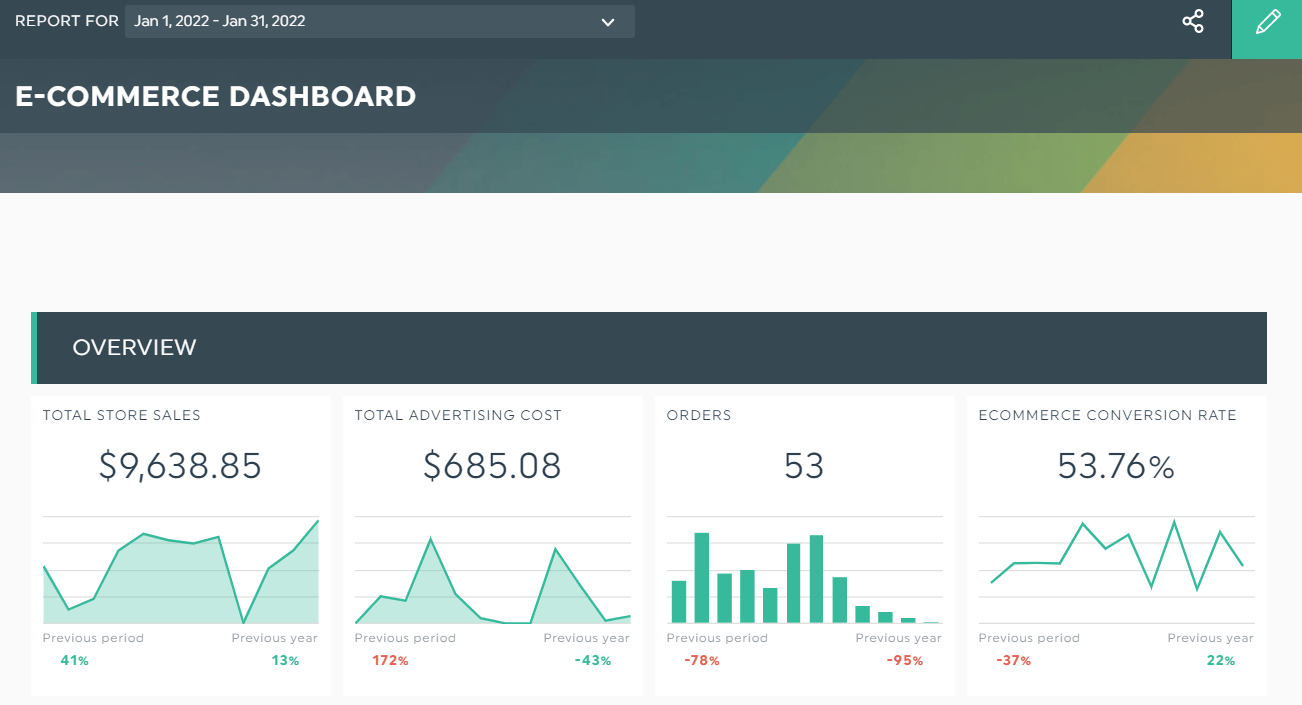Click the 172% advertising cost increase
The image size is (1302, 705).
390,660
